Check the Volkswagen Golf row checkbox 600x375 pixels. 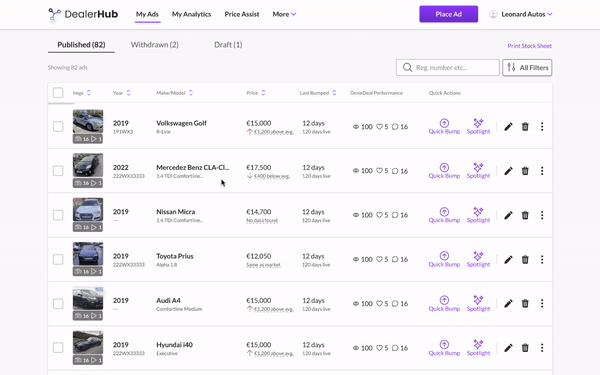(58, 126)
